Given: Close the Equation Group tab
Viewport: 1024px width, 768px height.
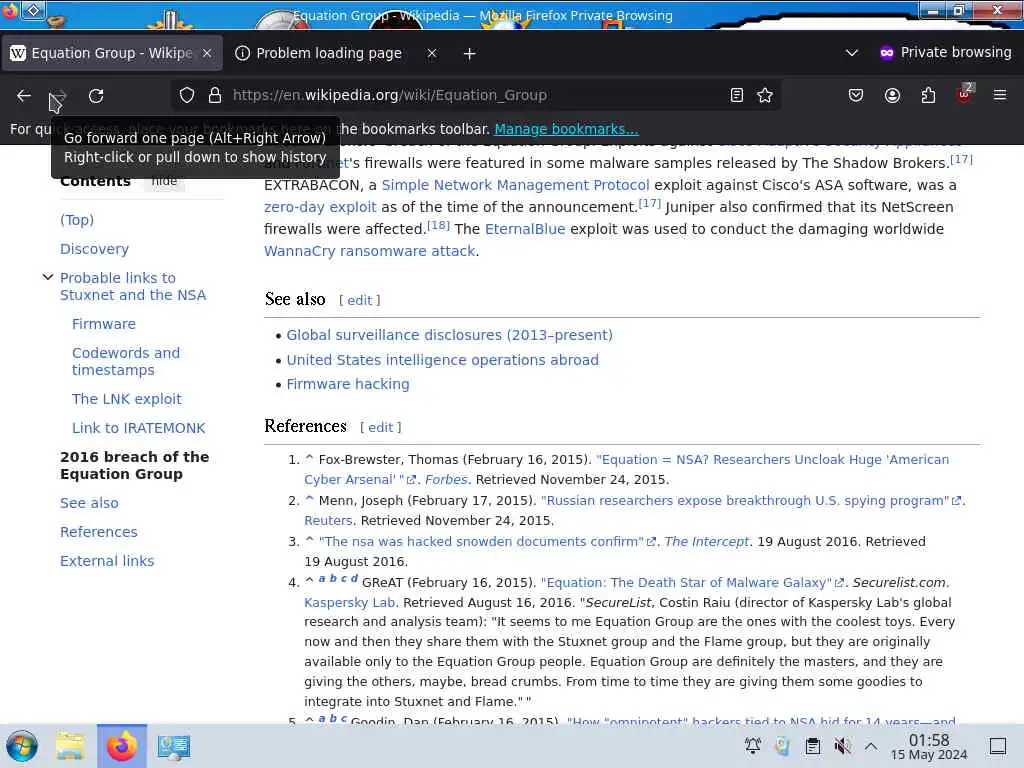Looking at the screenshot, I should tap(207, 53).
